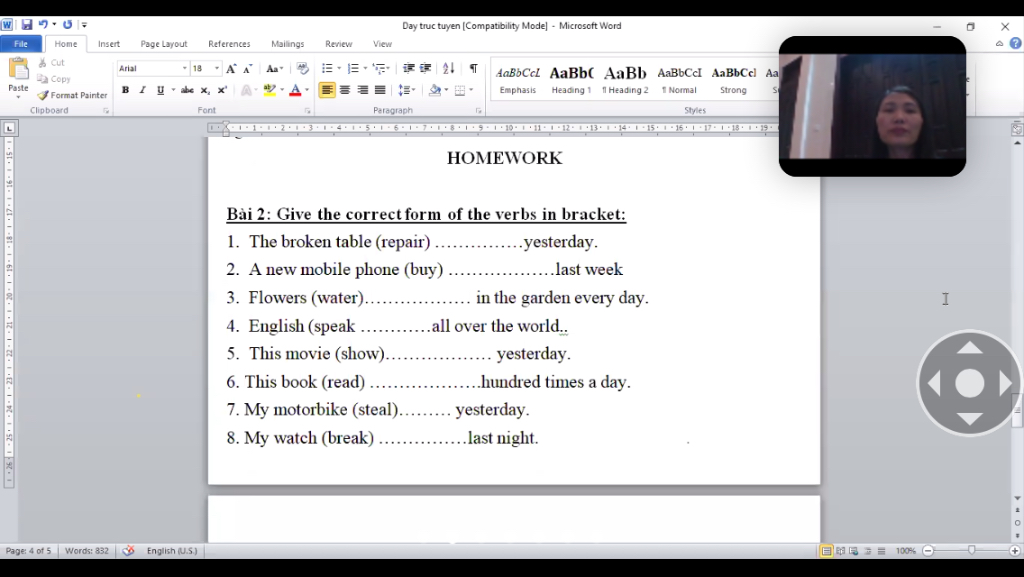Click the Sort icon in Paragraph group
The width and height of the screenshot is (1024, 577).
449,69
